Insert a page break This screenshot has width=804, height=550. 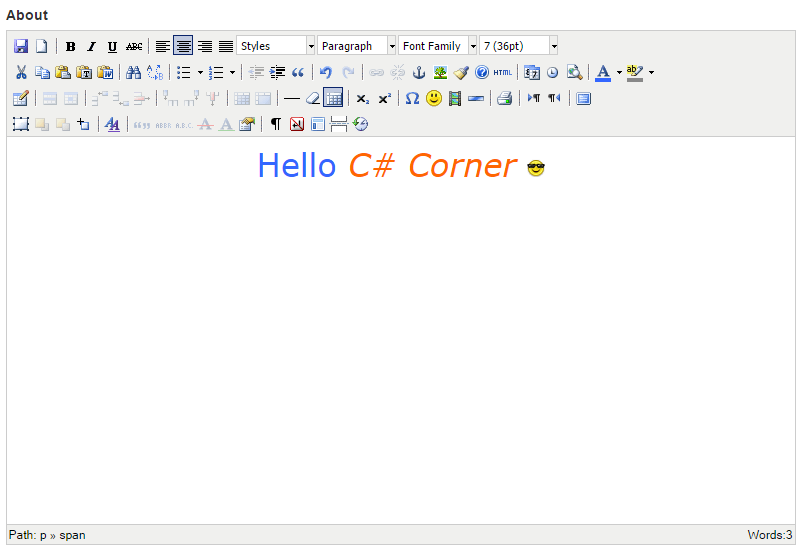pos(339,124)
